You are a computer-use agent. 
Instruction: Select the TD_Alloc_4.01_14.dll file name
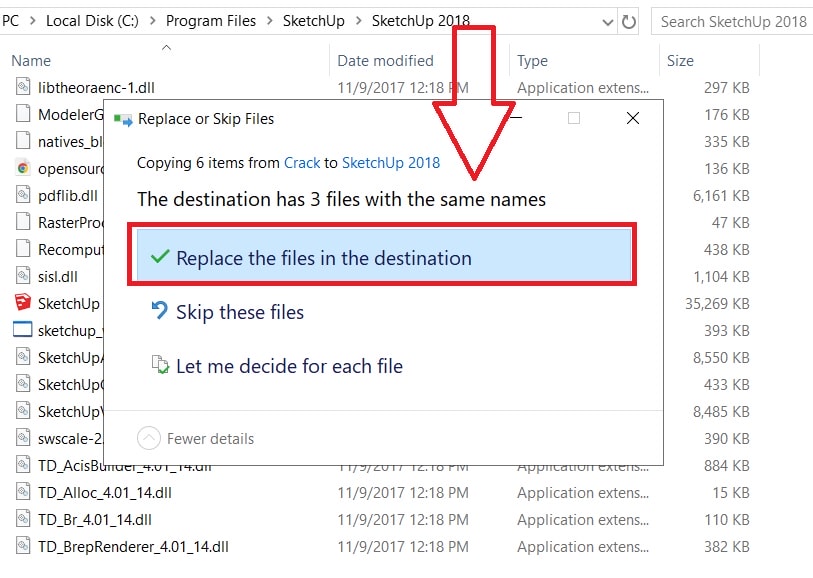point(105,492)
